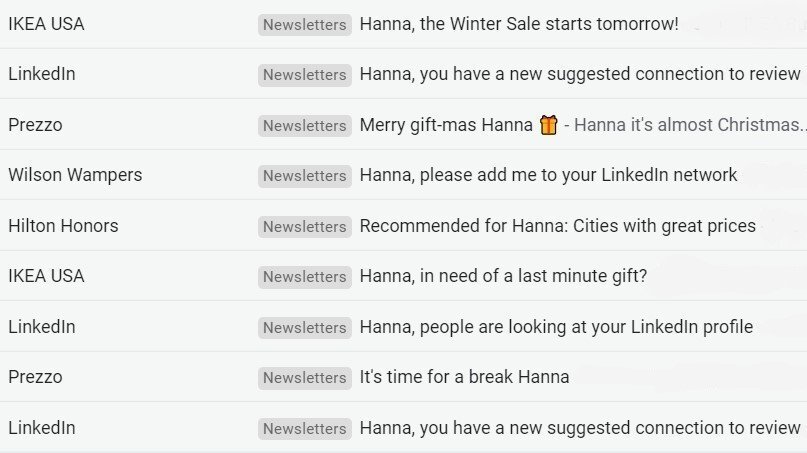The height and width of the screenshot is (453, 807).
Task: Click Newsletters tag on the LinkedIn profile views email
Action: coord(304,328)
